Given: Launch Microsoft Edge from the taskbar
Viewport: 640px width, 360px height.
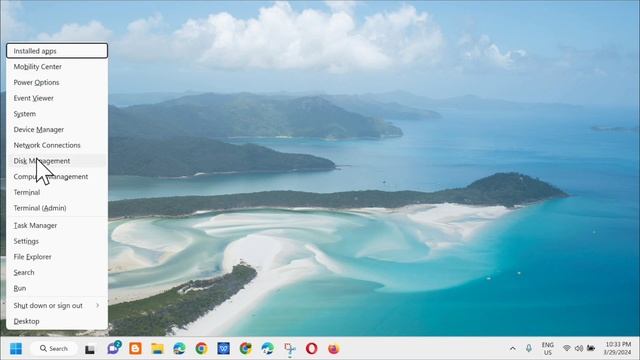Looking at the screenshot, I should [179, 349].
